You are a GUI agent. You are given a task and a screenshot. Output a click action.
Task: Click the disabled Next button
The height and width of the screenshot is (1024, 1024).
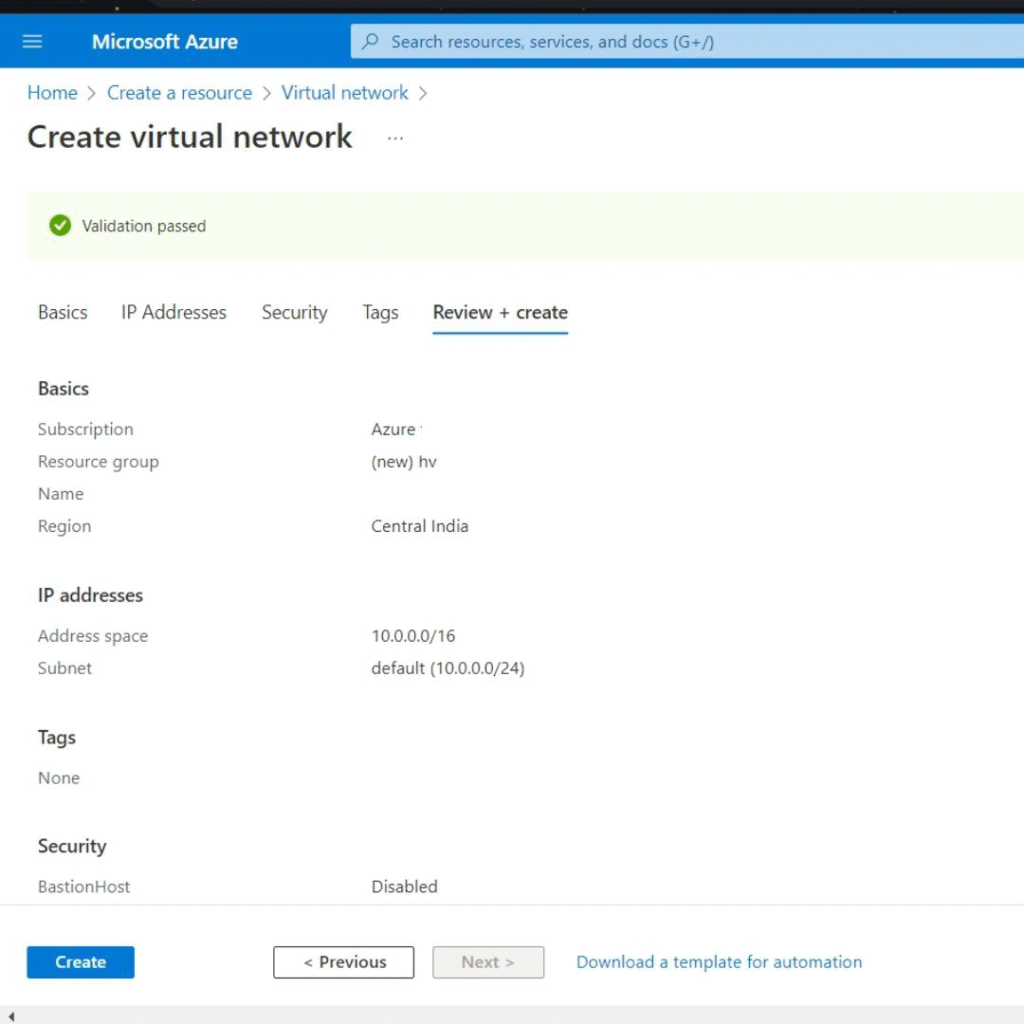[x=488, y=962]
